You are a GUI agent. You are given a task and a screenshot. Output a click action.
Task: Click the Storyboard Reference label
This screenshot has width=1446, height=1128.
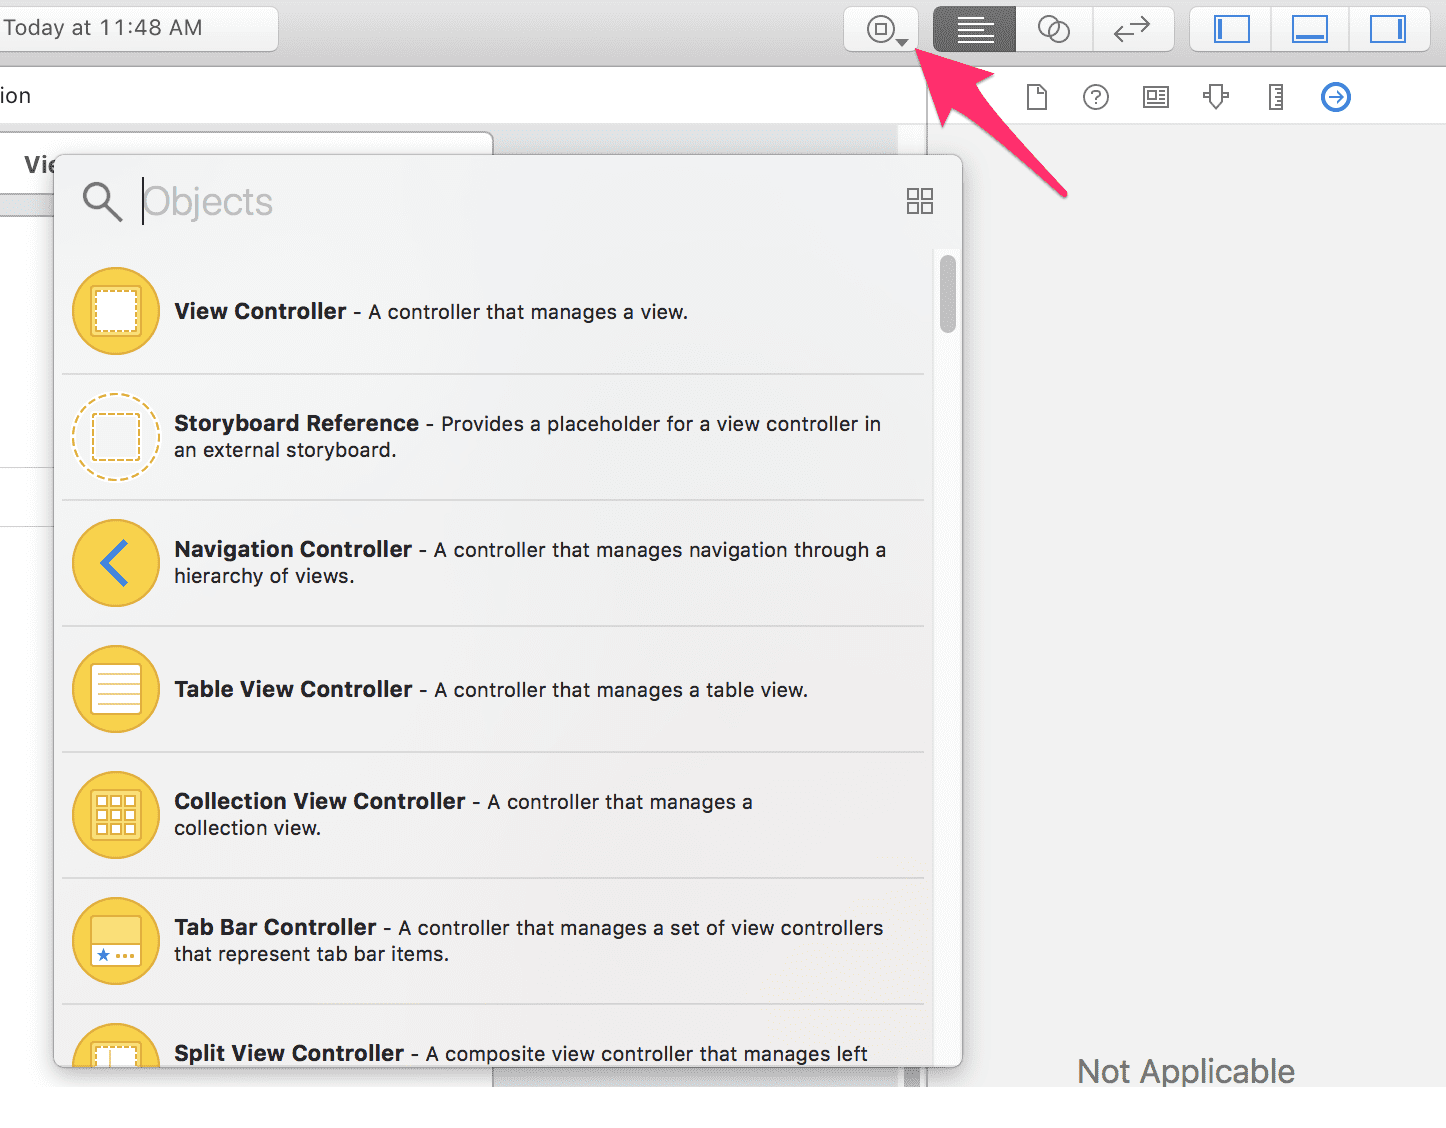click(x=296, y=424)
